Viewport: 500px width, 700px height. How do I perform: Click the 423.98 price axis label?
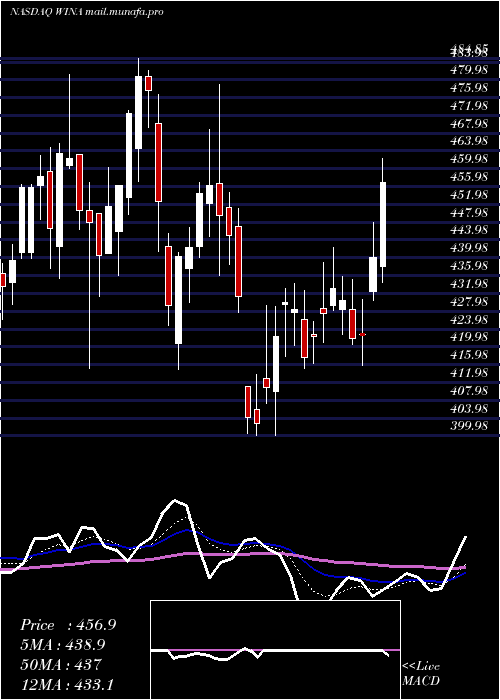pyautogui.click(x=468, y=319)
